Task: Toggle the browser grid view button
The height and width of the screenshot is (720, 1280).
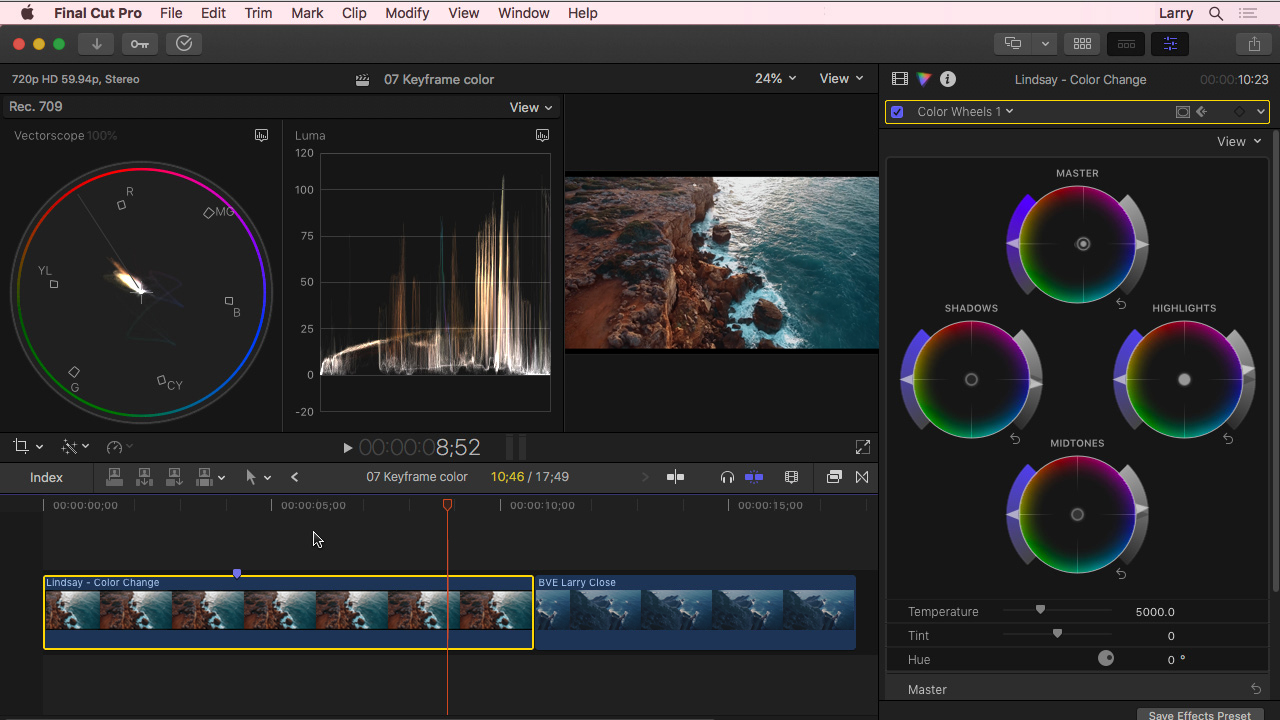Action: (x=1082, y=44)
